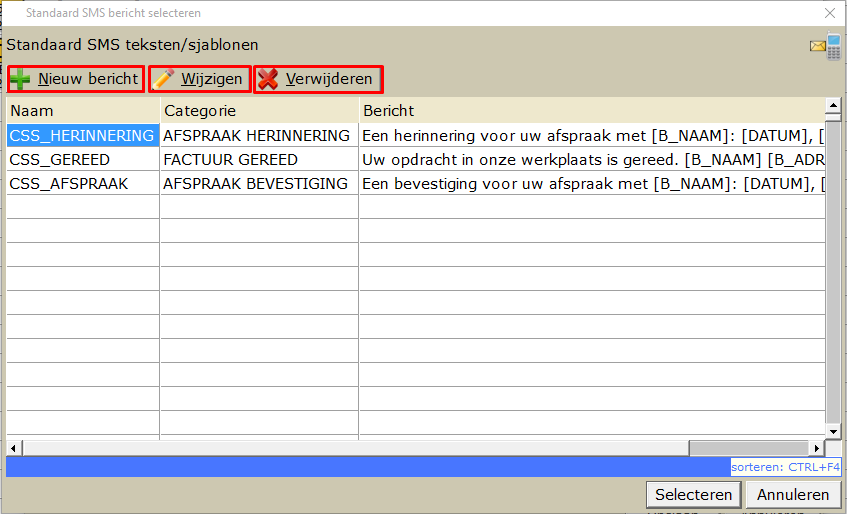Click the AFSPRAAK HERINNERING category cell

[x=259, y=136]
